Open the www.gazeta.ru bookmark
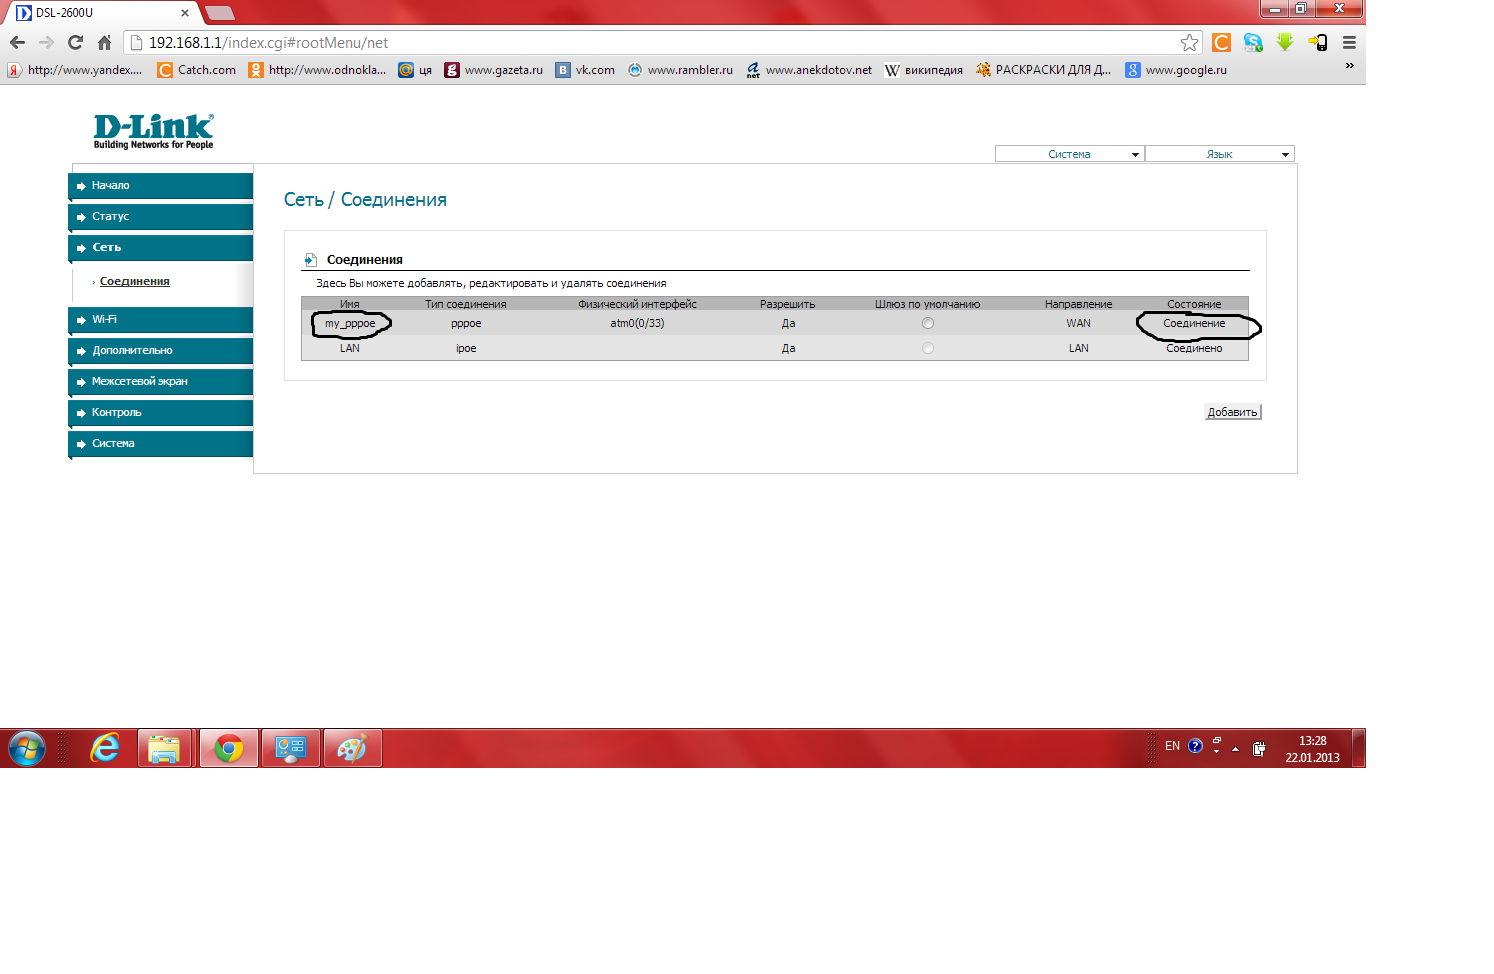This screenshot has width=1494, height=974. pos(494,70)
